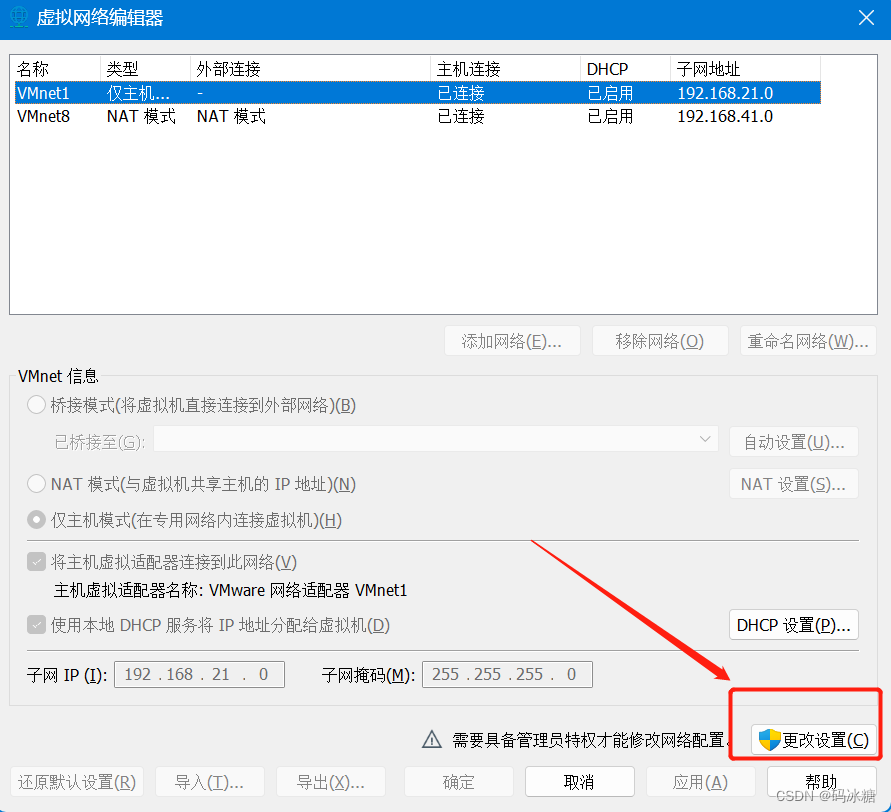Click VMnet1 type 仅主机... cell
Screen dimensions: 891x812
pyautogui.click(x=138, y=93)
